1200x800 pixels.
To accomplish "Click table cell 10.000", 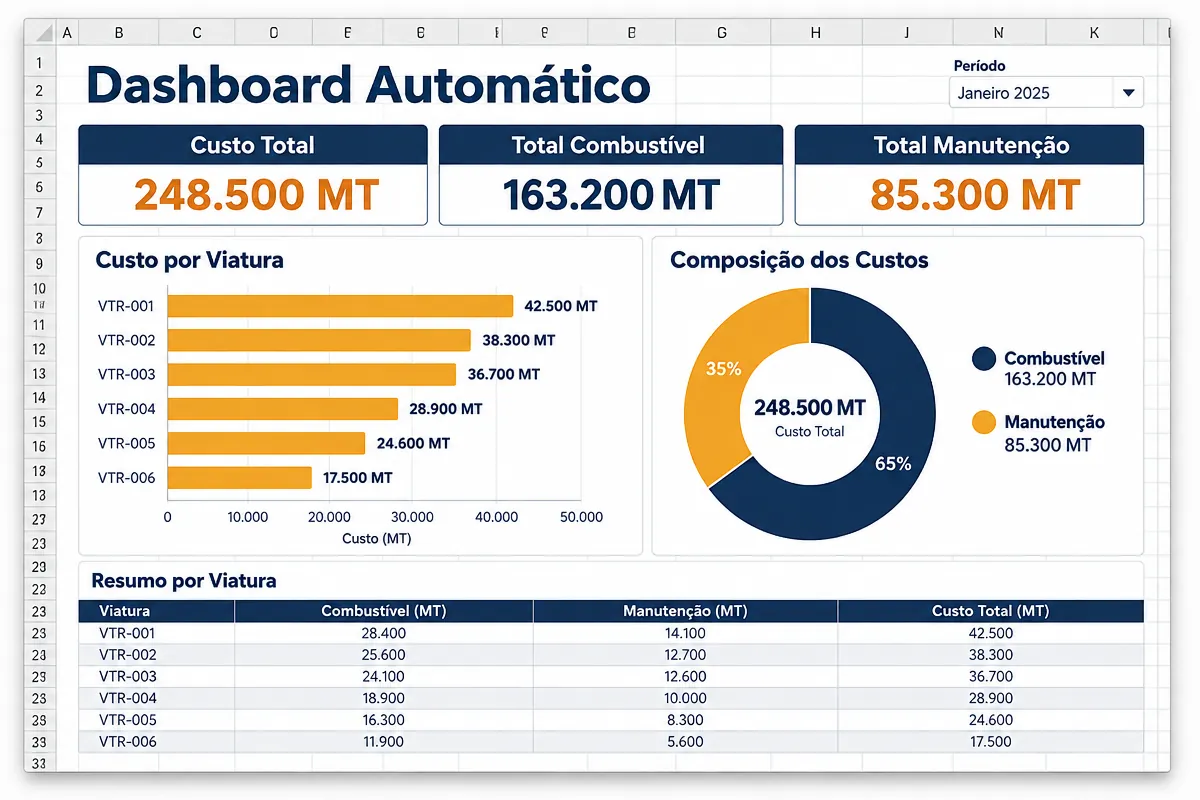I will (685, 698).
